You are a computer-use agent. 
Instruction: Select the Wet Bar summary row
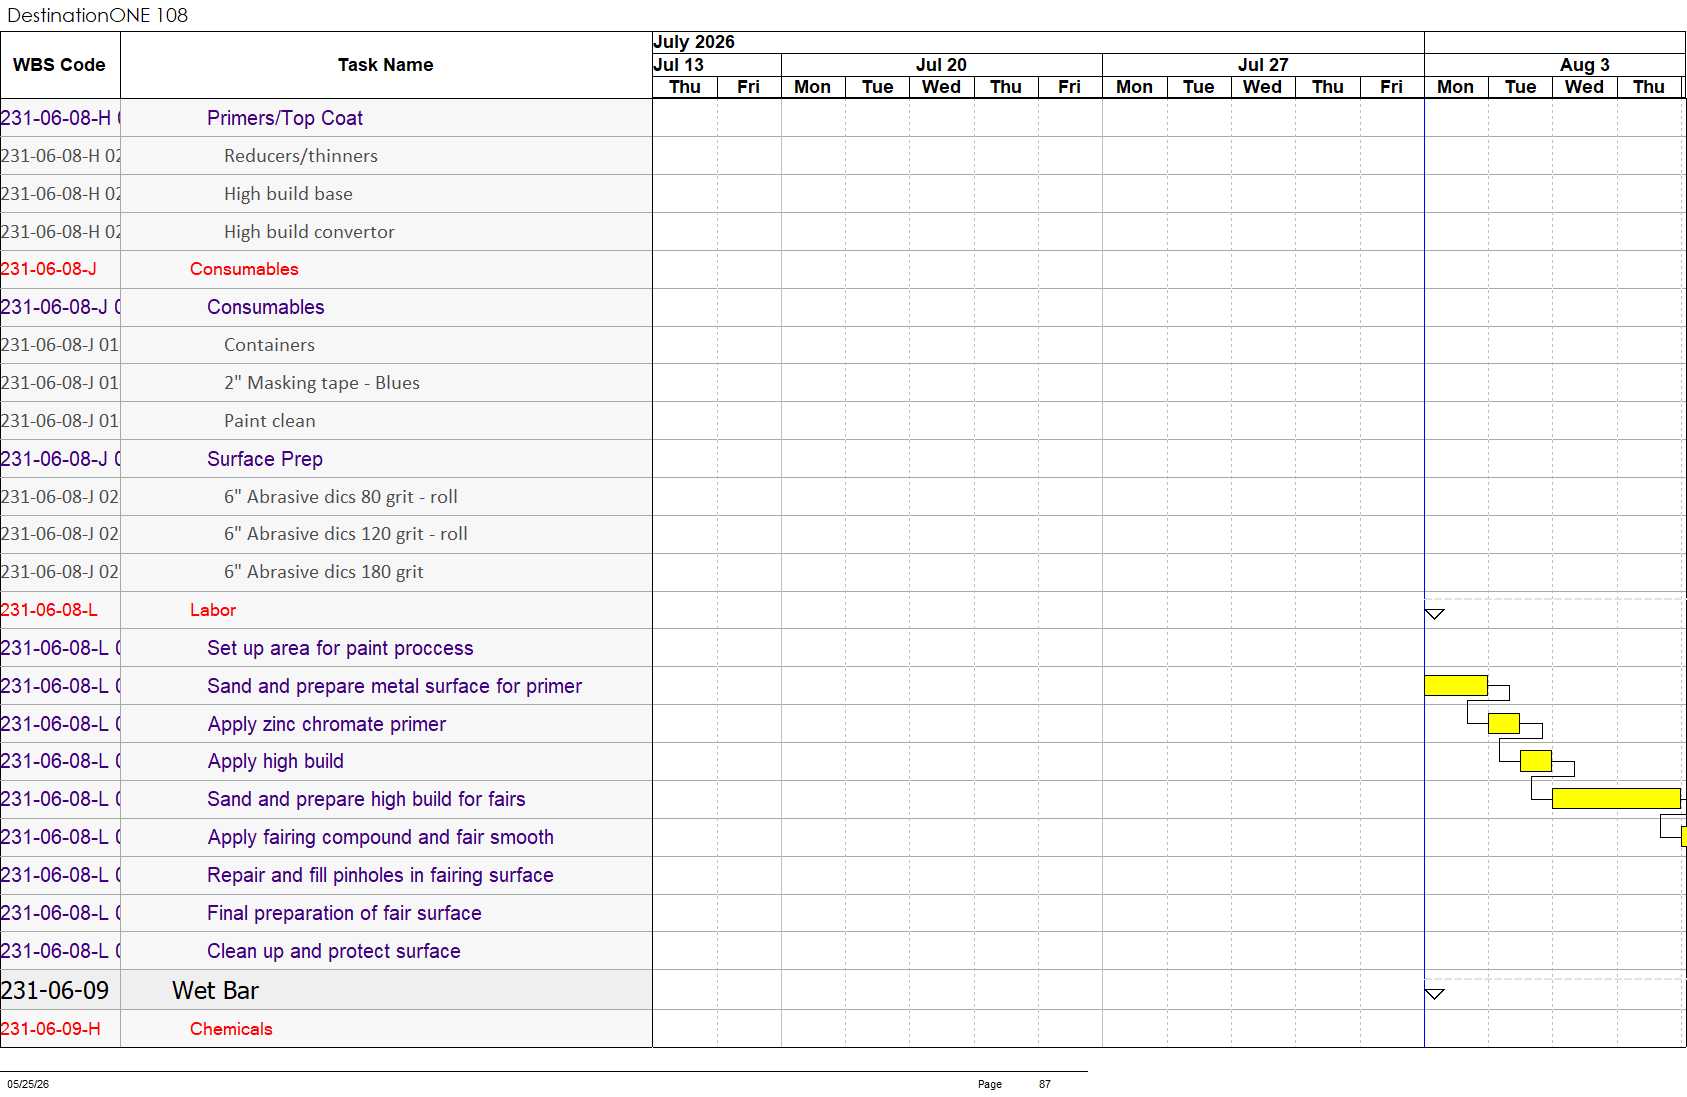point(326,990)
